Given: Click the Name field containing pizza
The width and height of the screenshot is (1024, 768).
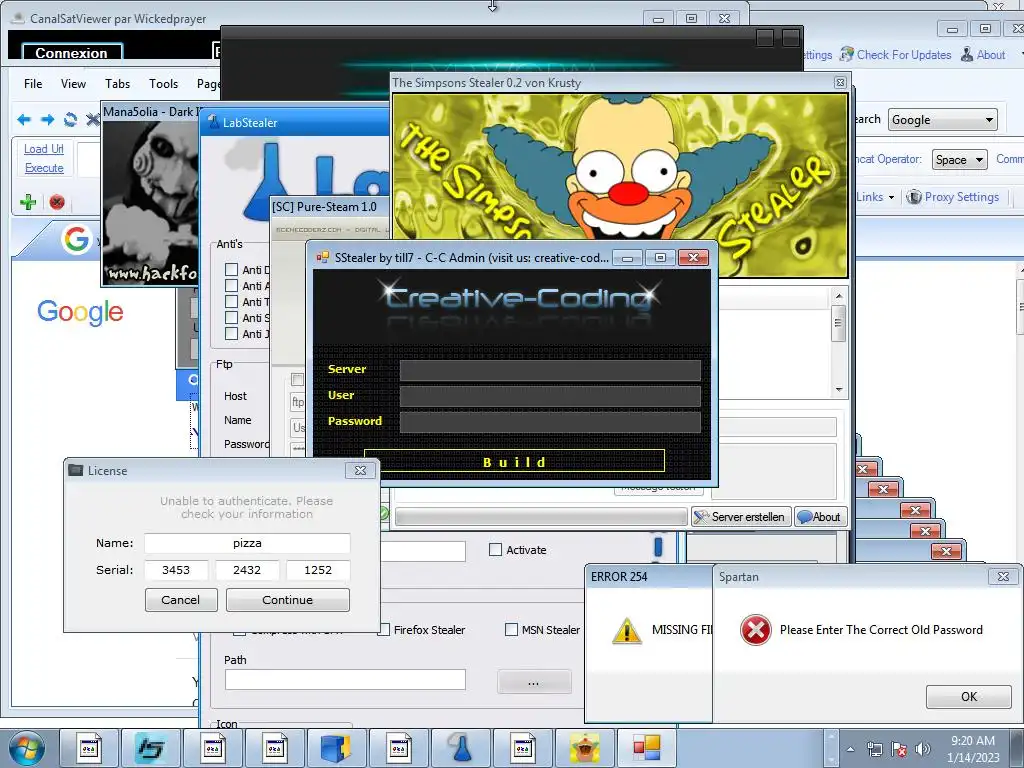Looking at the screenshot, I should coord(247,543).
